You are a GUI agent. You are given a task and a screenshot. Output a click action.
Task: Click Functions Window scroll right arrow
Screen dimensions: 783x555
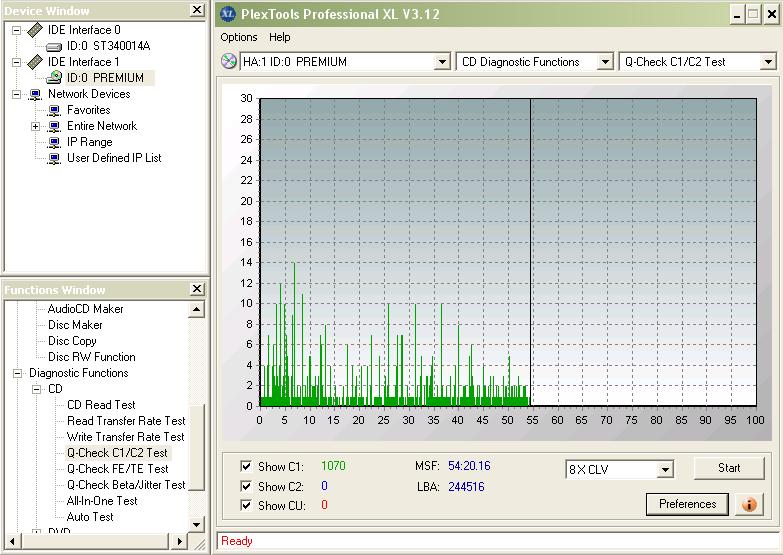pos(180,541)
